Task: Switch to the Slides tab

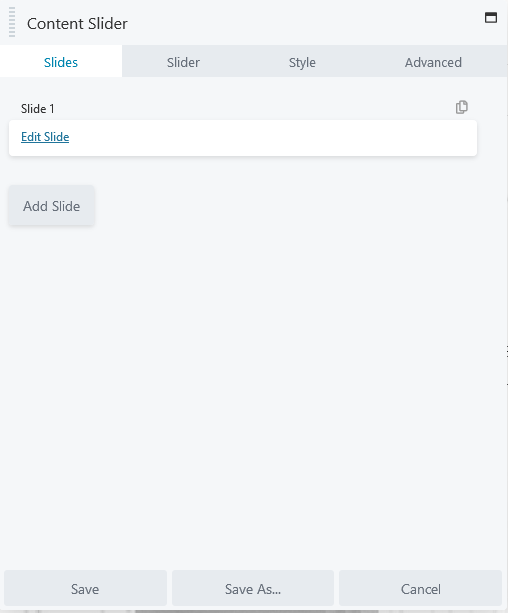Action: pyautogui.click(x=61, y=62)
